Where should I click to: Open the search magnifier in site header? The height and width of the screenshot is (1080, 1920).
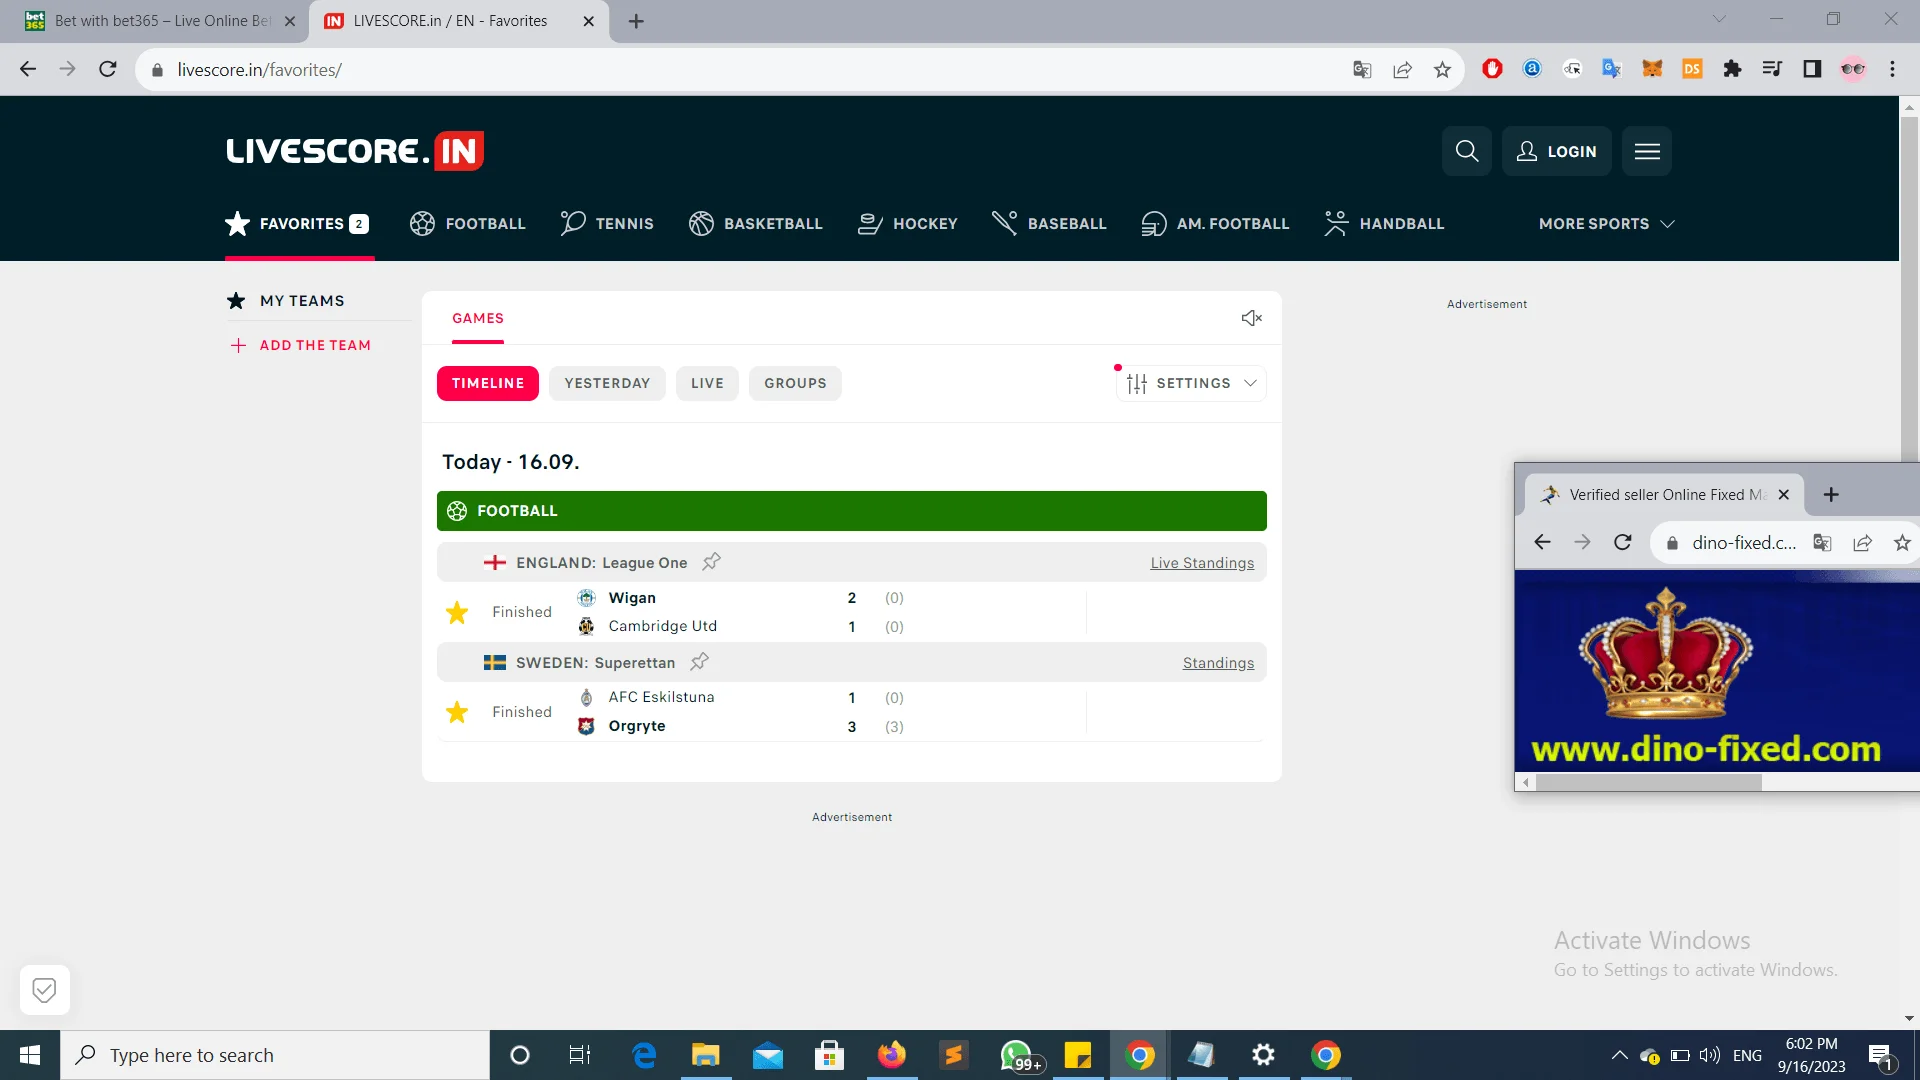click(1466, 151)
